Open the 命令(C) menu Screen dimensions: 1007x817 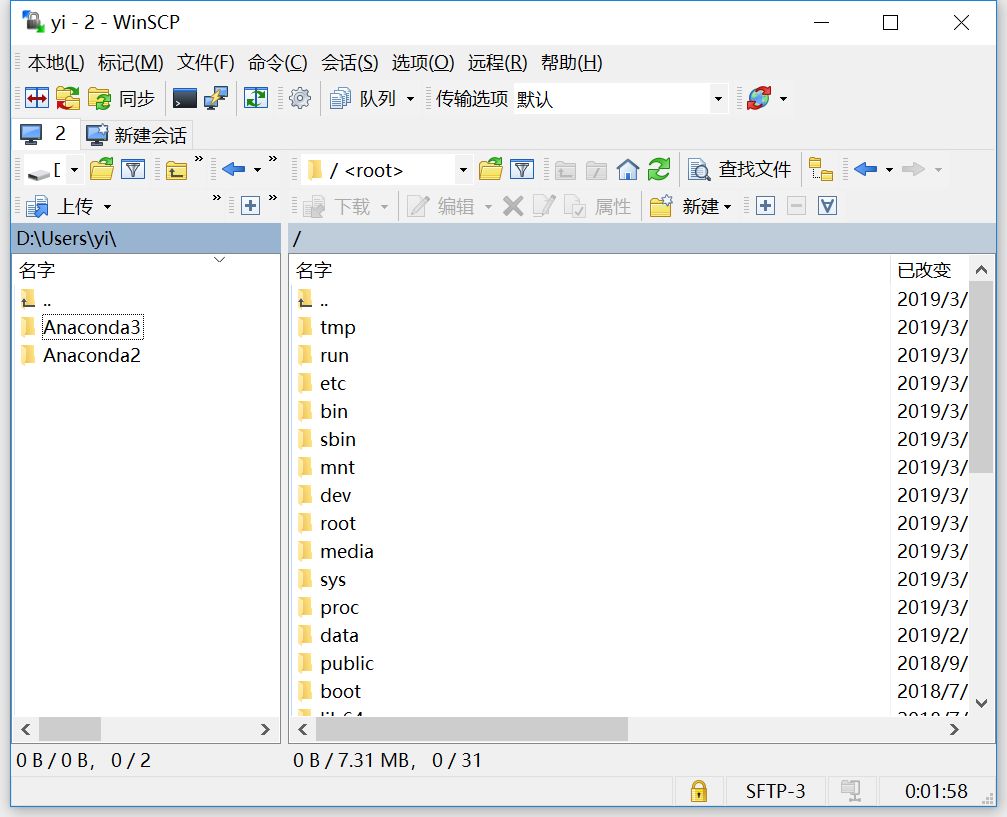pyautogui.click(x=277, y=62)
